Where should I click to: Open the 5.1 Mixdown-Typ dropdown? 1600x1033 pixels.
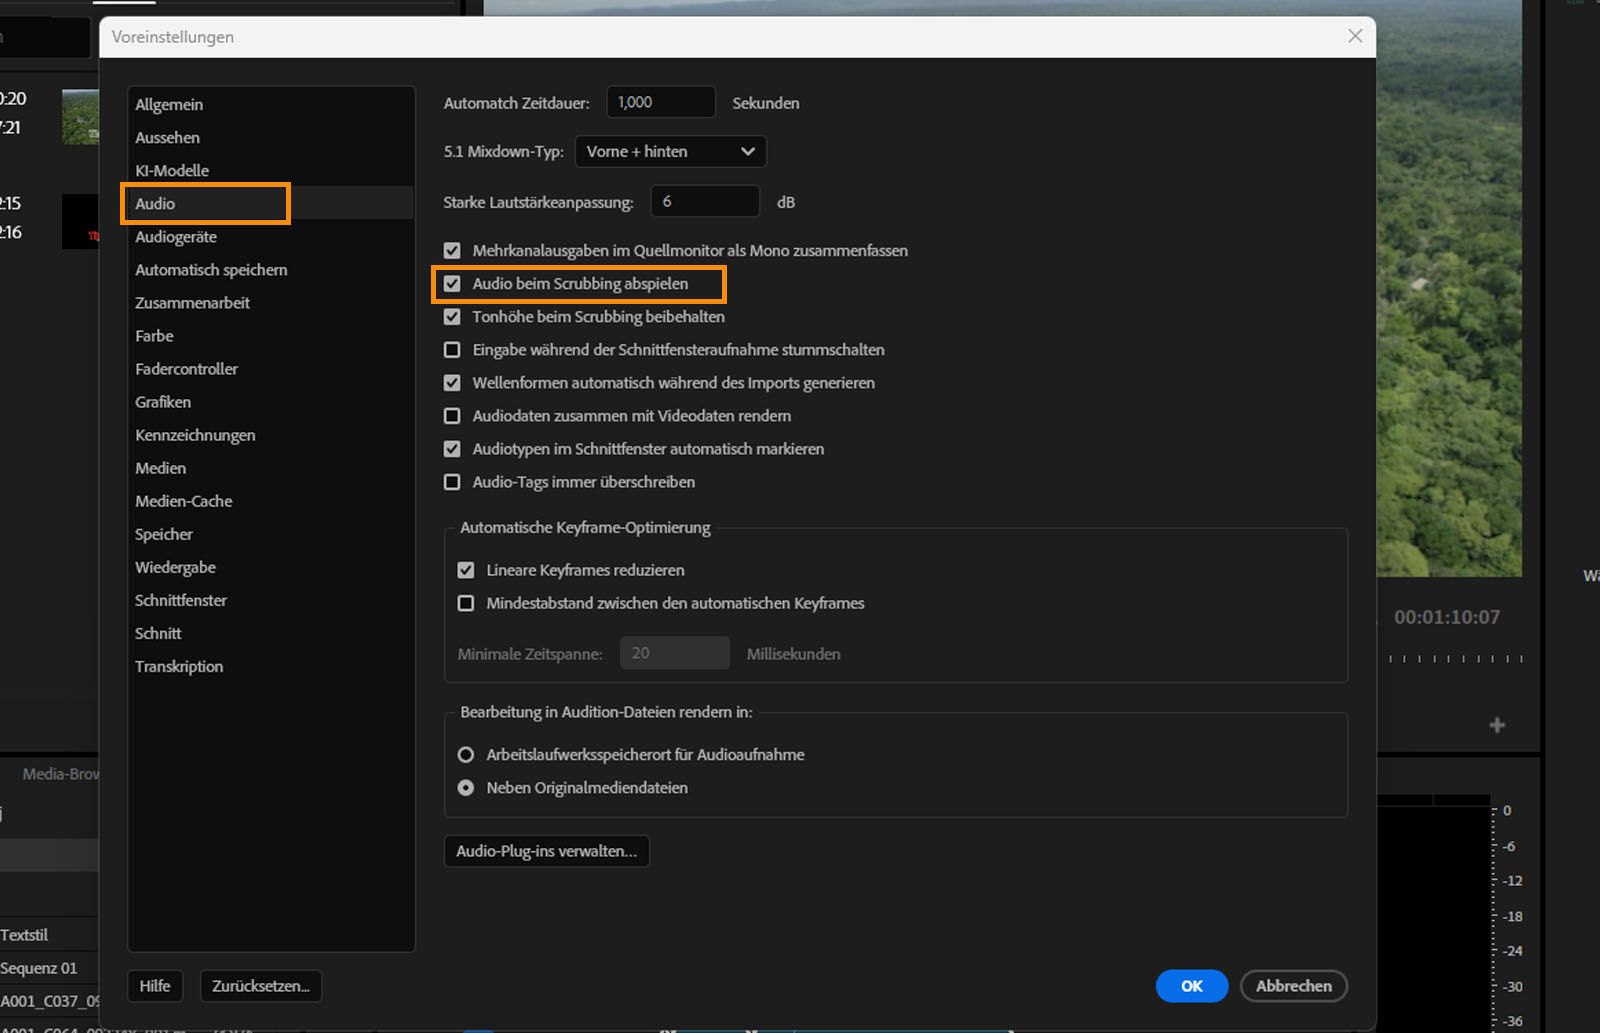(x=670, y=151)
